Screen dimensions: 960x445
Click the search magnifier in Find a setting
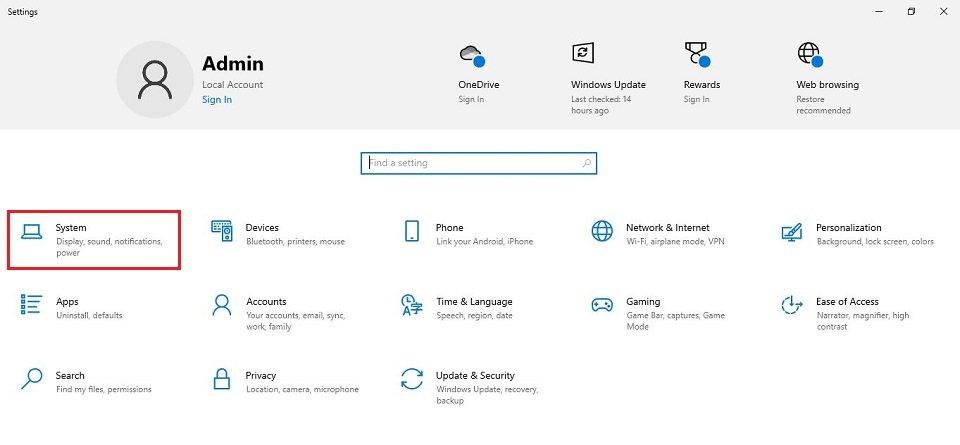[x=587, y=163]
